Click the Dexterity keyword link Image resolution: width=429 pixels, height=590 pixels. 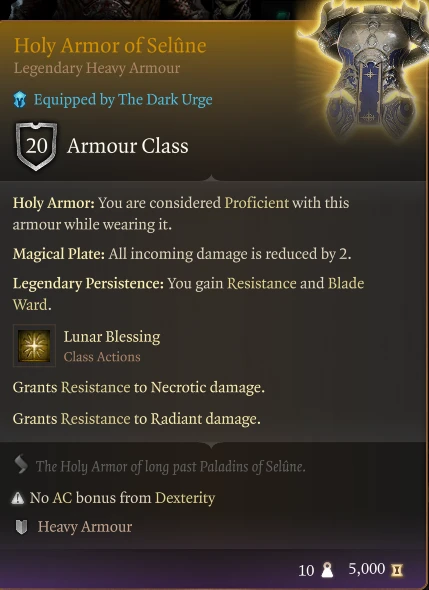point(185,498)
